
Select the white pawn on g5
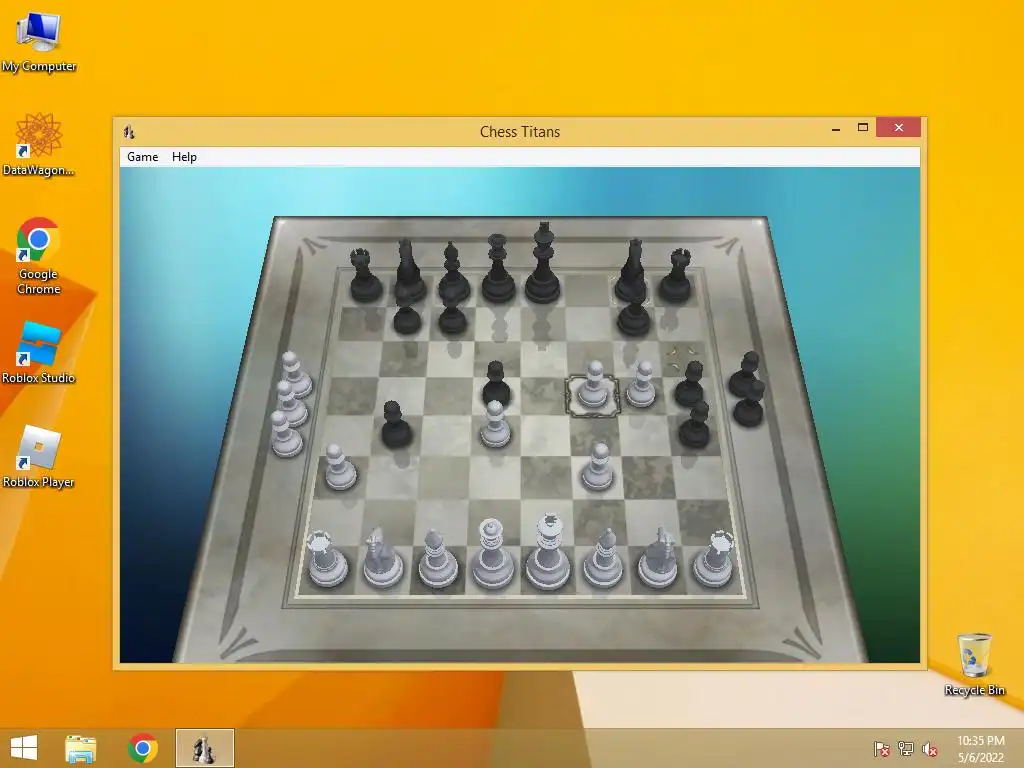(x=642, y=385)
